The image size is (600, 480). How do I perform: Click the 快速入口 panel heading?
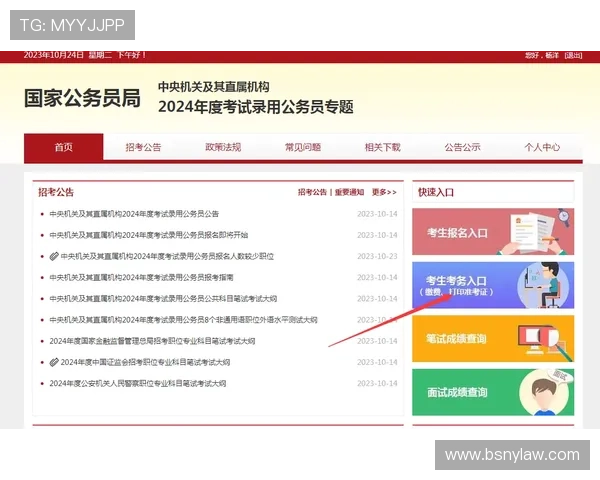(x=436, y=192)
